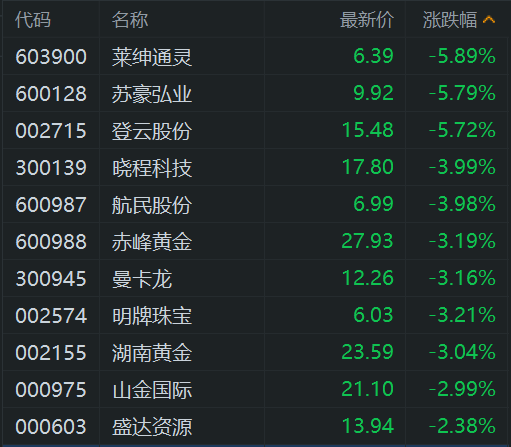This screenshot has height=447, width=511.
Task: Click 晓程科技 price 17.80
Action: point(368,167)
